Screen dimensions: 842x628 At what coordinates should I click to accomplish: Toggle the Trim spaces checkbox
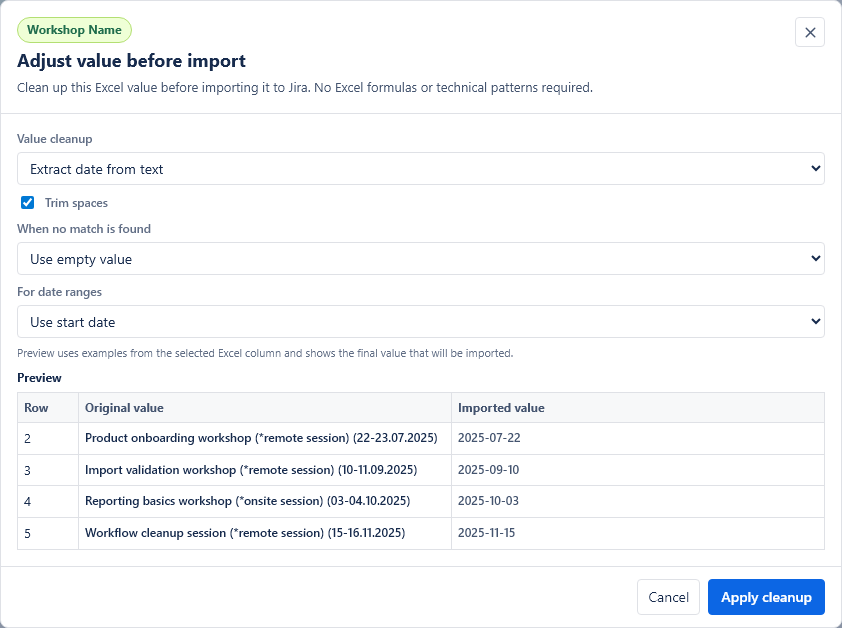[x=27, y=203]
